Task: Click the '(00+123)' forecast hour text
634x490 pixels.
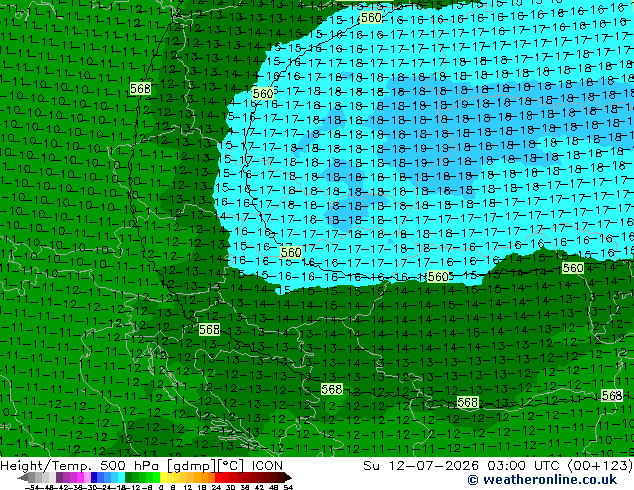Action: click(601, 466)
